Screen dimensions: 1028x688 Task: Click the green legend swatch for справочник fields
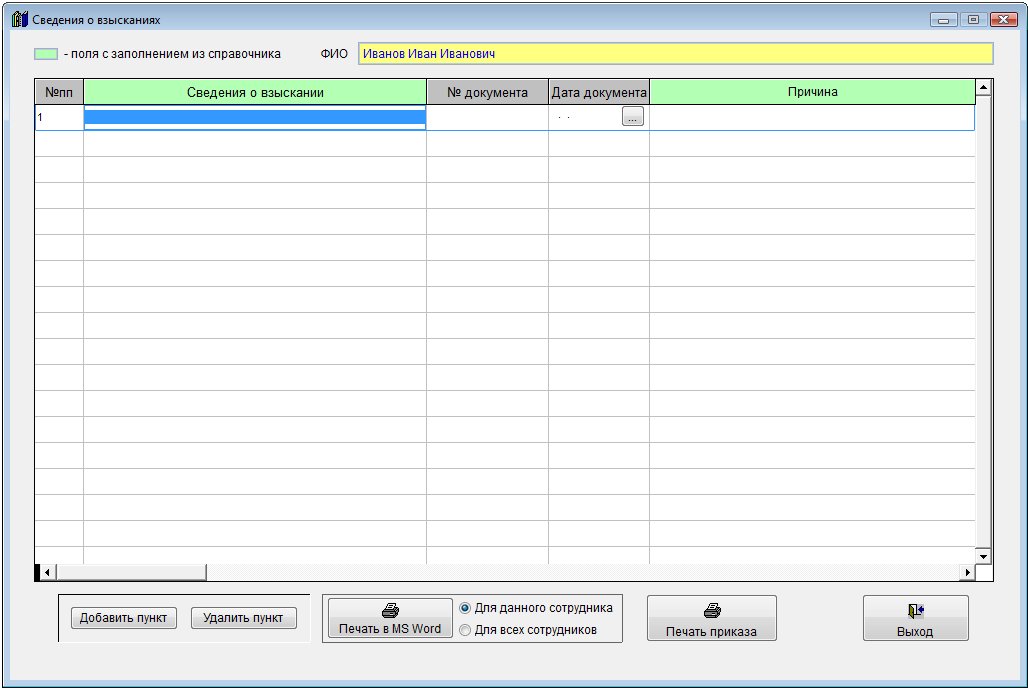(x=46, y=54)
